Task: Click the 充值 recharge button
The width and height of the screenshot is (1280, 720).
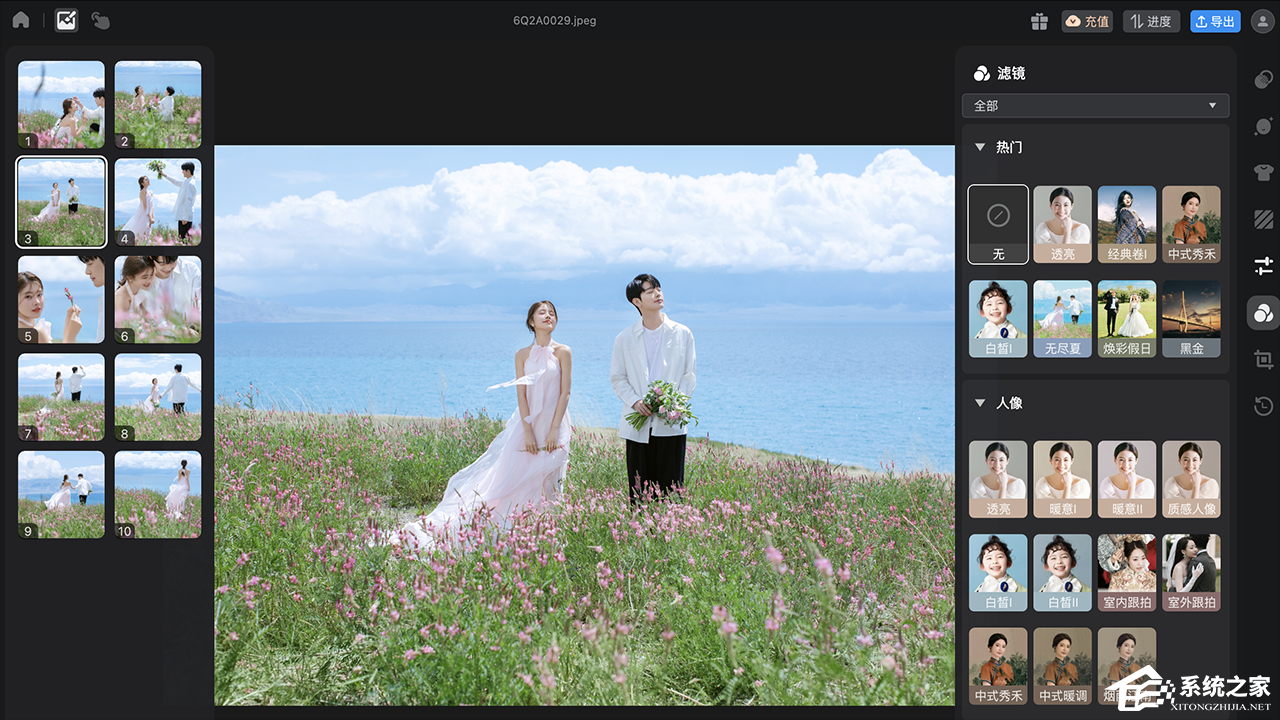Action: click(x=1087, y=21)
